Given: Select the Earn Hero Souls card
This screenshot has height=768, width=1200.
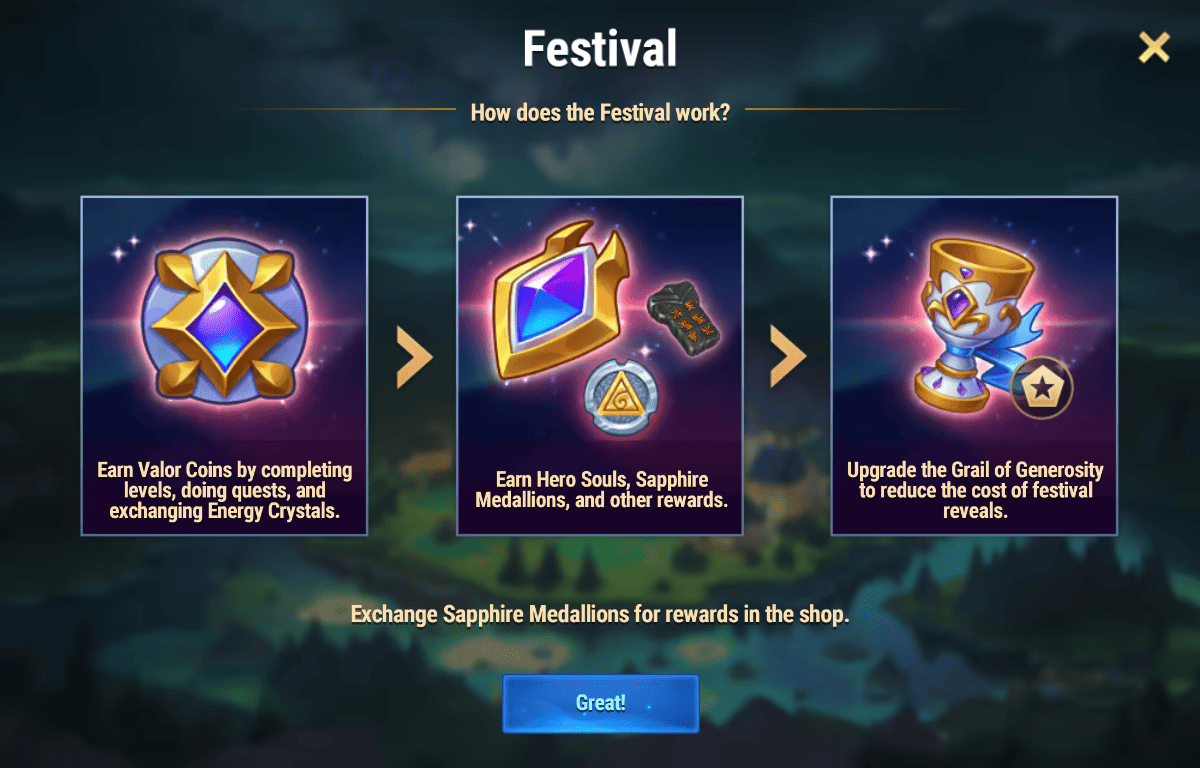Looking at the screenshot, I should tap(600, 366).
